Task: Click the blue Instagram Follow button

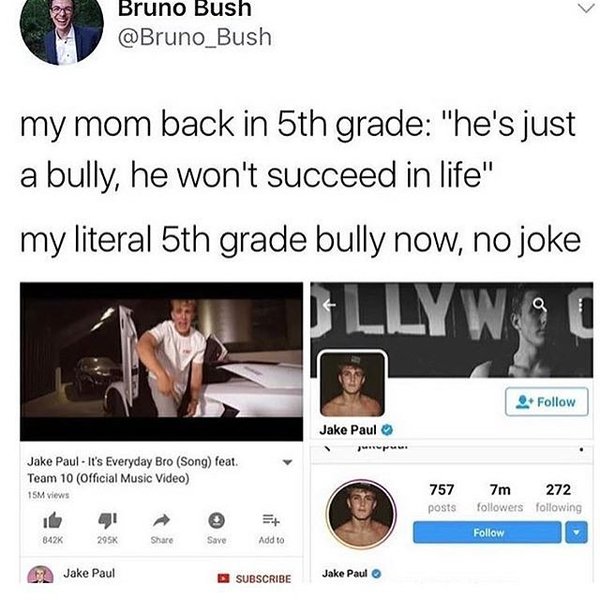Action: [x=487, y=532]
